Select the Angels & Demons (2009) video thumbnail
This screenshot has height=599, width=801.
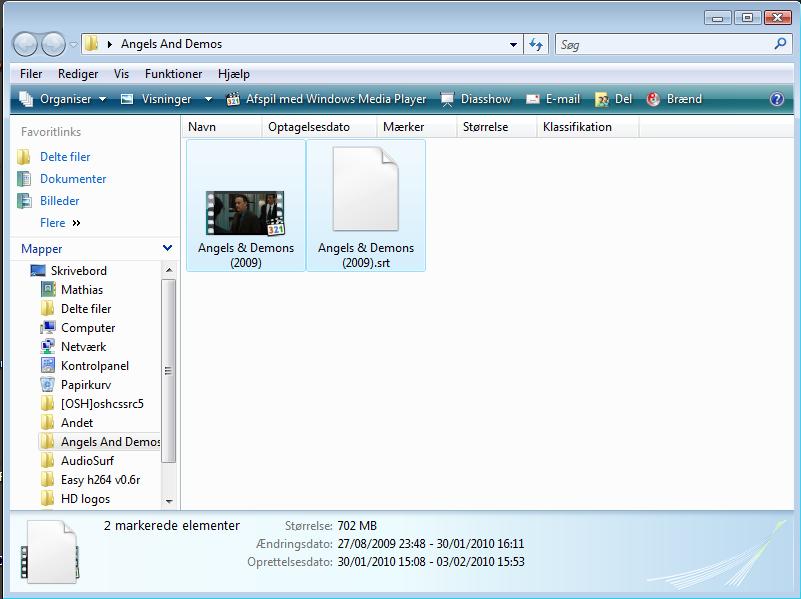point(245,213)
